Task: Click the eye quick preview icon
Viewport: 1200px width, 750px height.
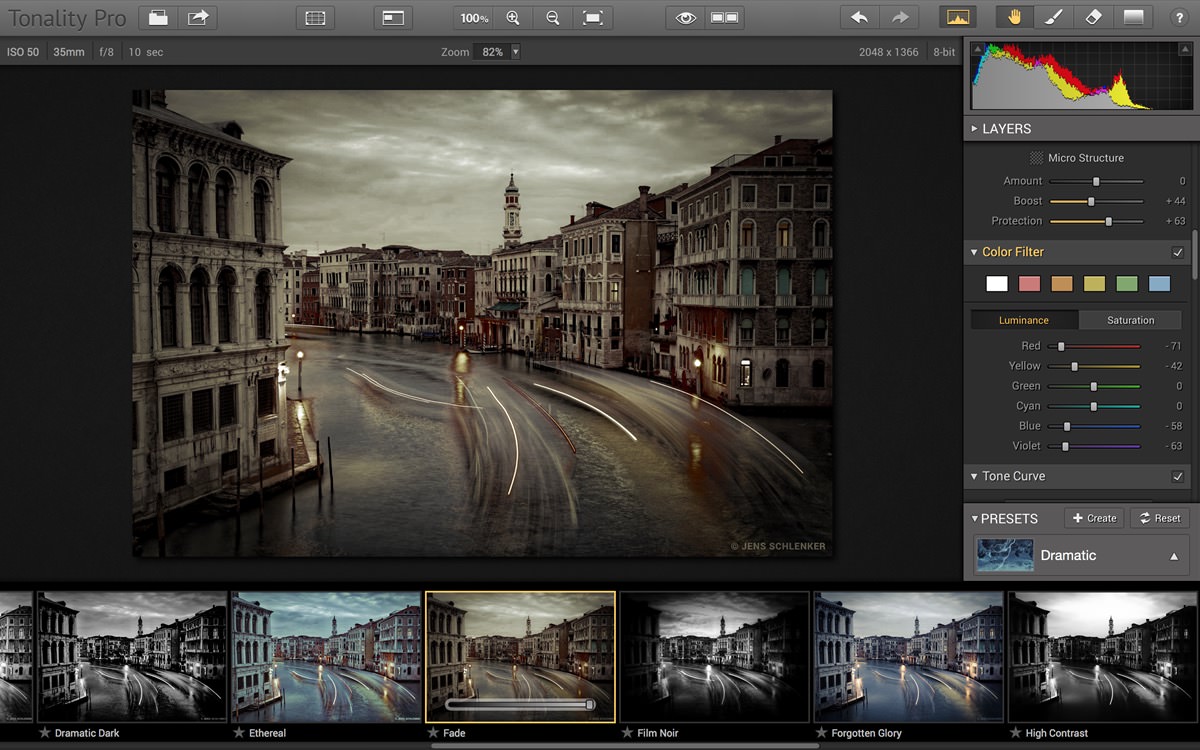Action: tap(685, 17)
